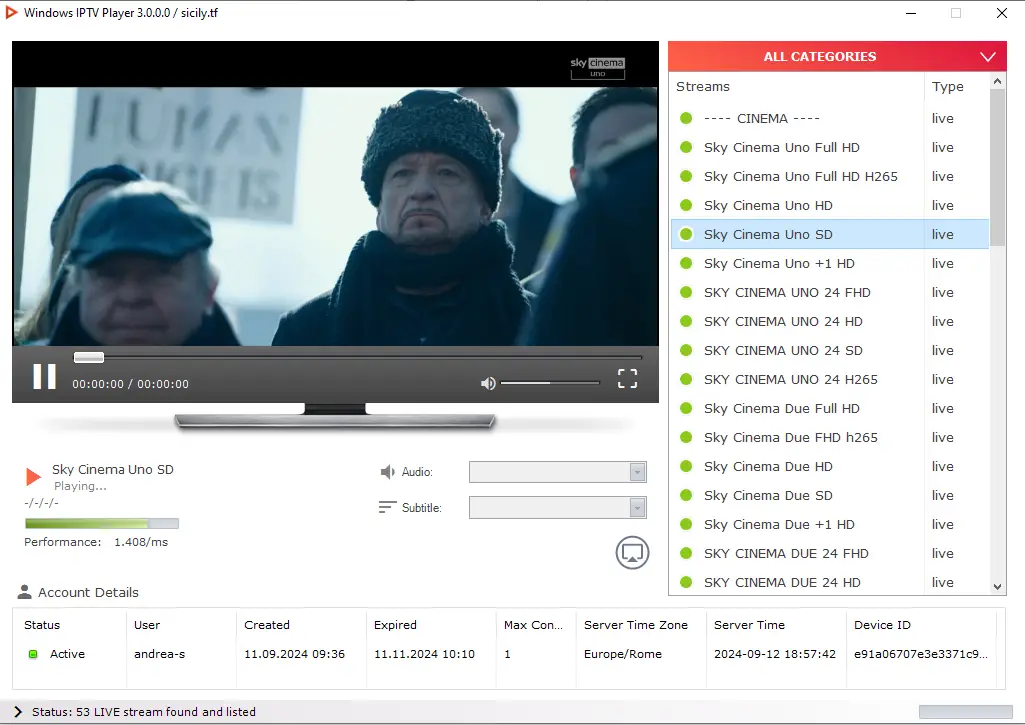Click the green Active status indicator
1025x725 pixels.
pyautogui.click(x=33, y=654)
